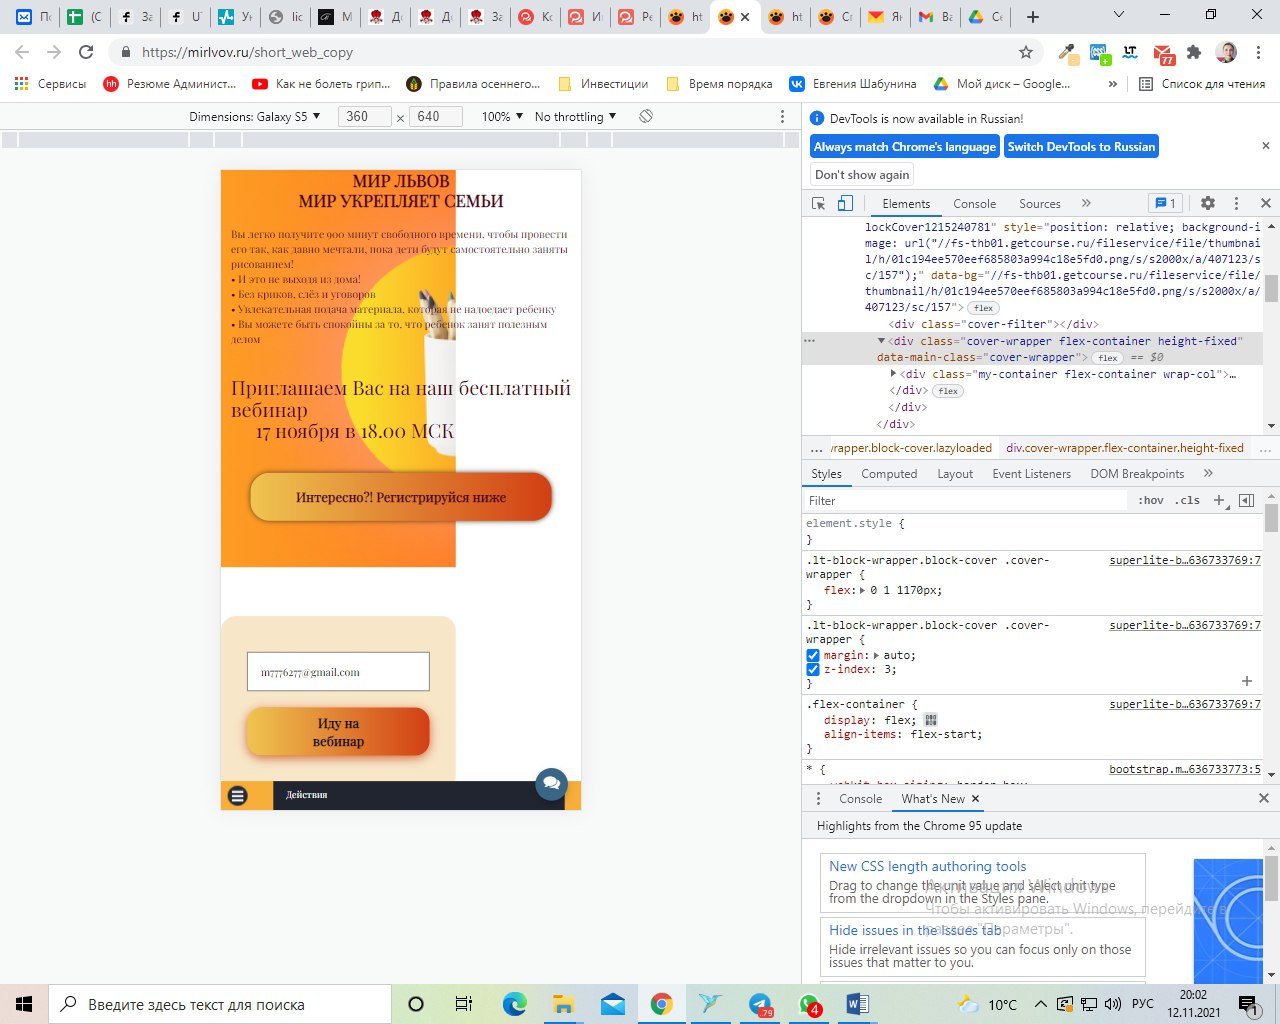Click the viewport height 640 field

tap(436, 116)
